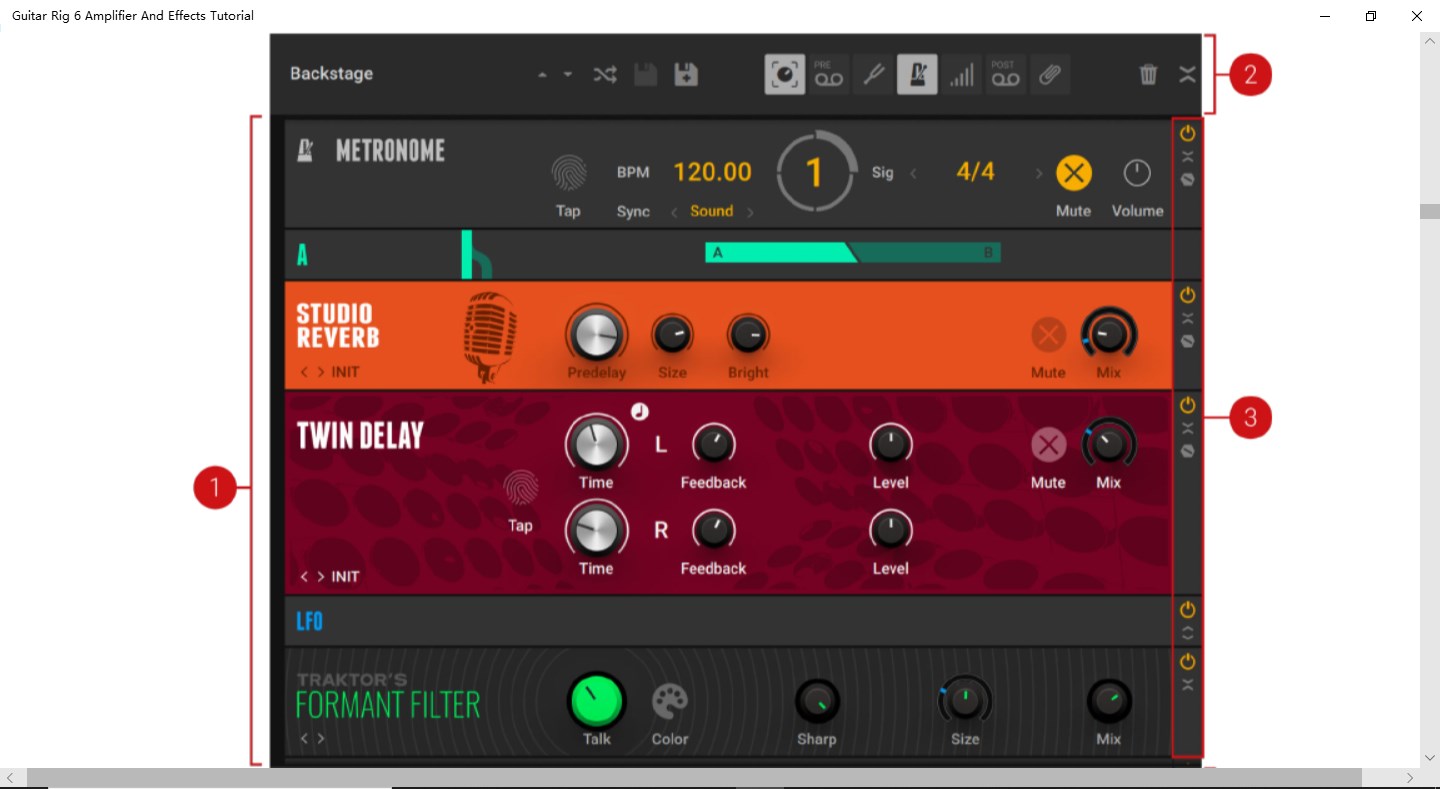Click the trash icon to clear rack
Viewport: 1440px width, 789px height.
pos(1148,74)
